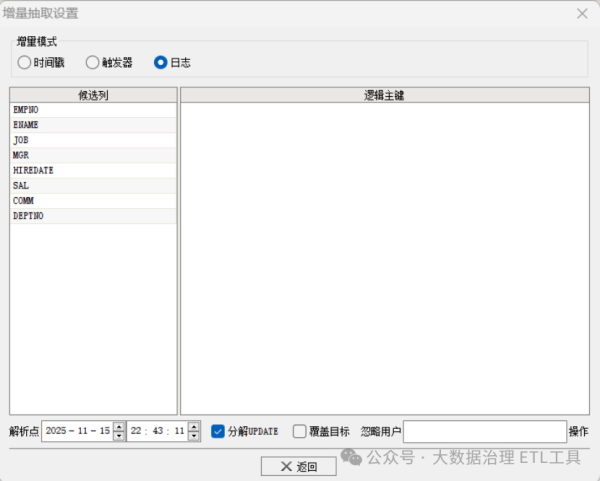The width and height of the screenshot is (600, 481).
Task: Select COMM in the candidate columns
Action: (x=93, y=201)
